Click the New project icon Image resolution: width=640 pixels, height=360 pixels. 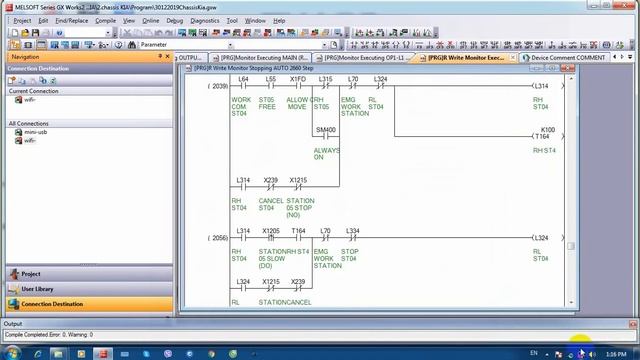pos(15,33)
